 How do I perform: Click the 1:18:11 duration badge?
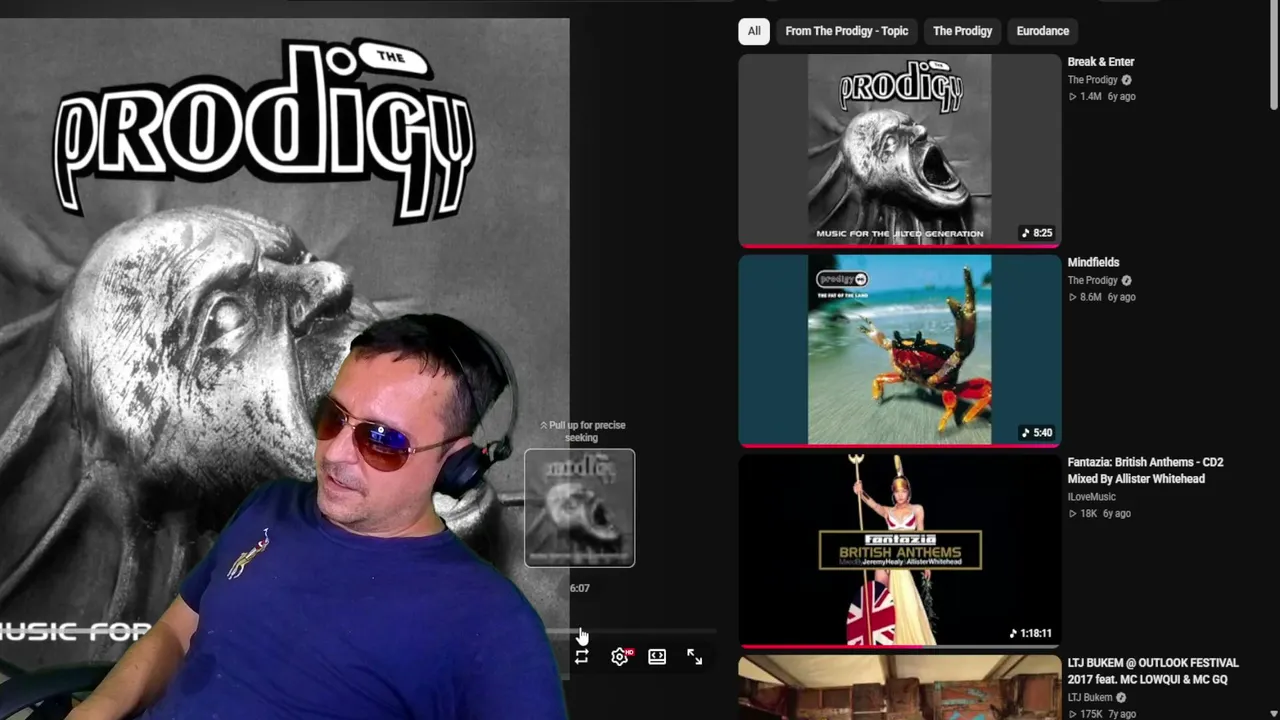pyautogui.click(x=1031, y=633)
